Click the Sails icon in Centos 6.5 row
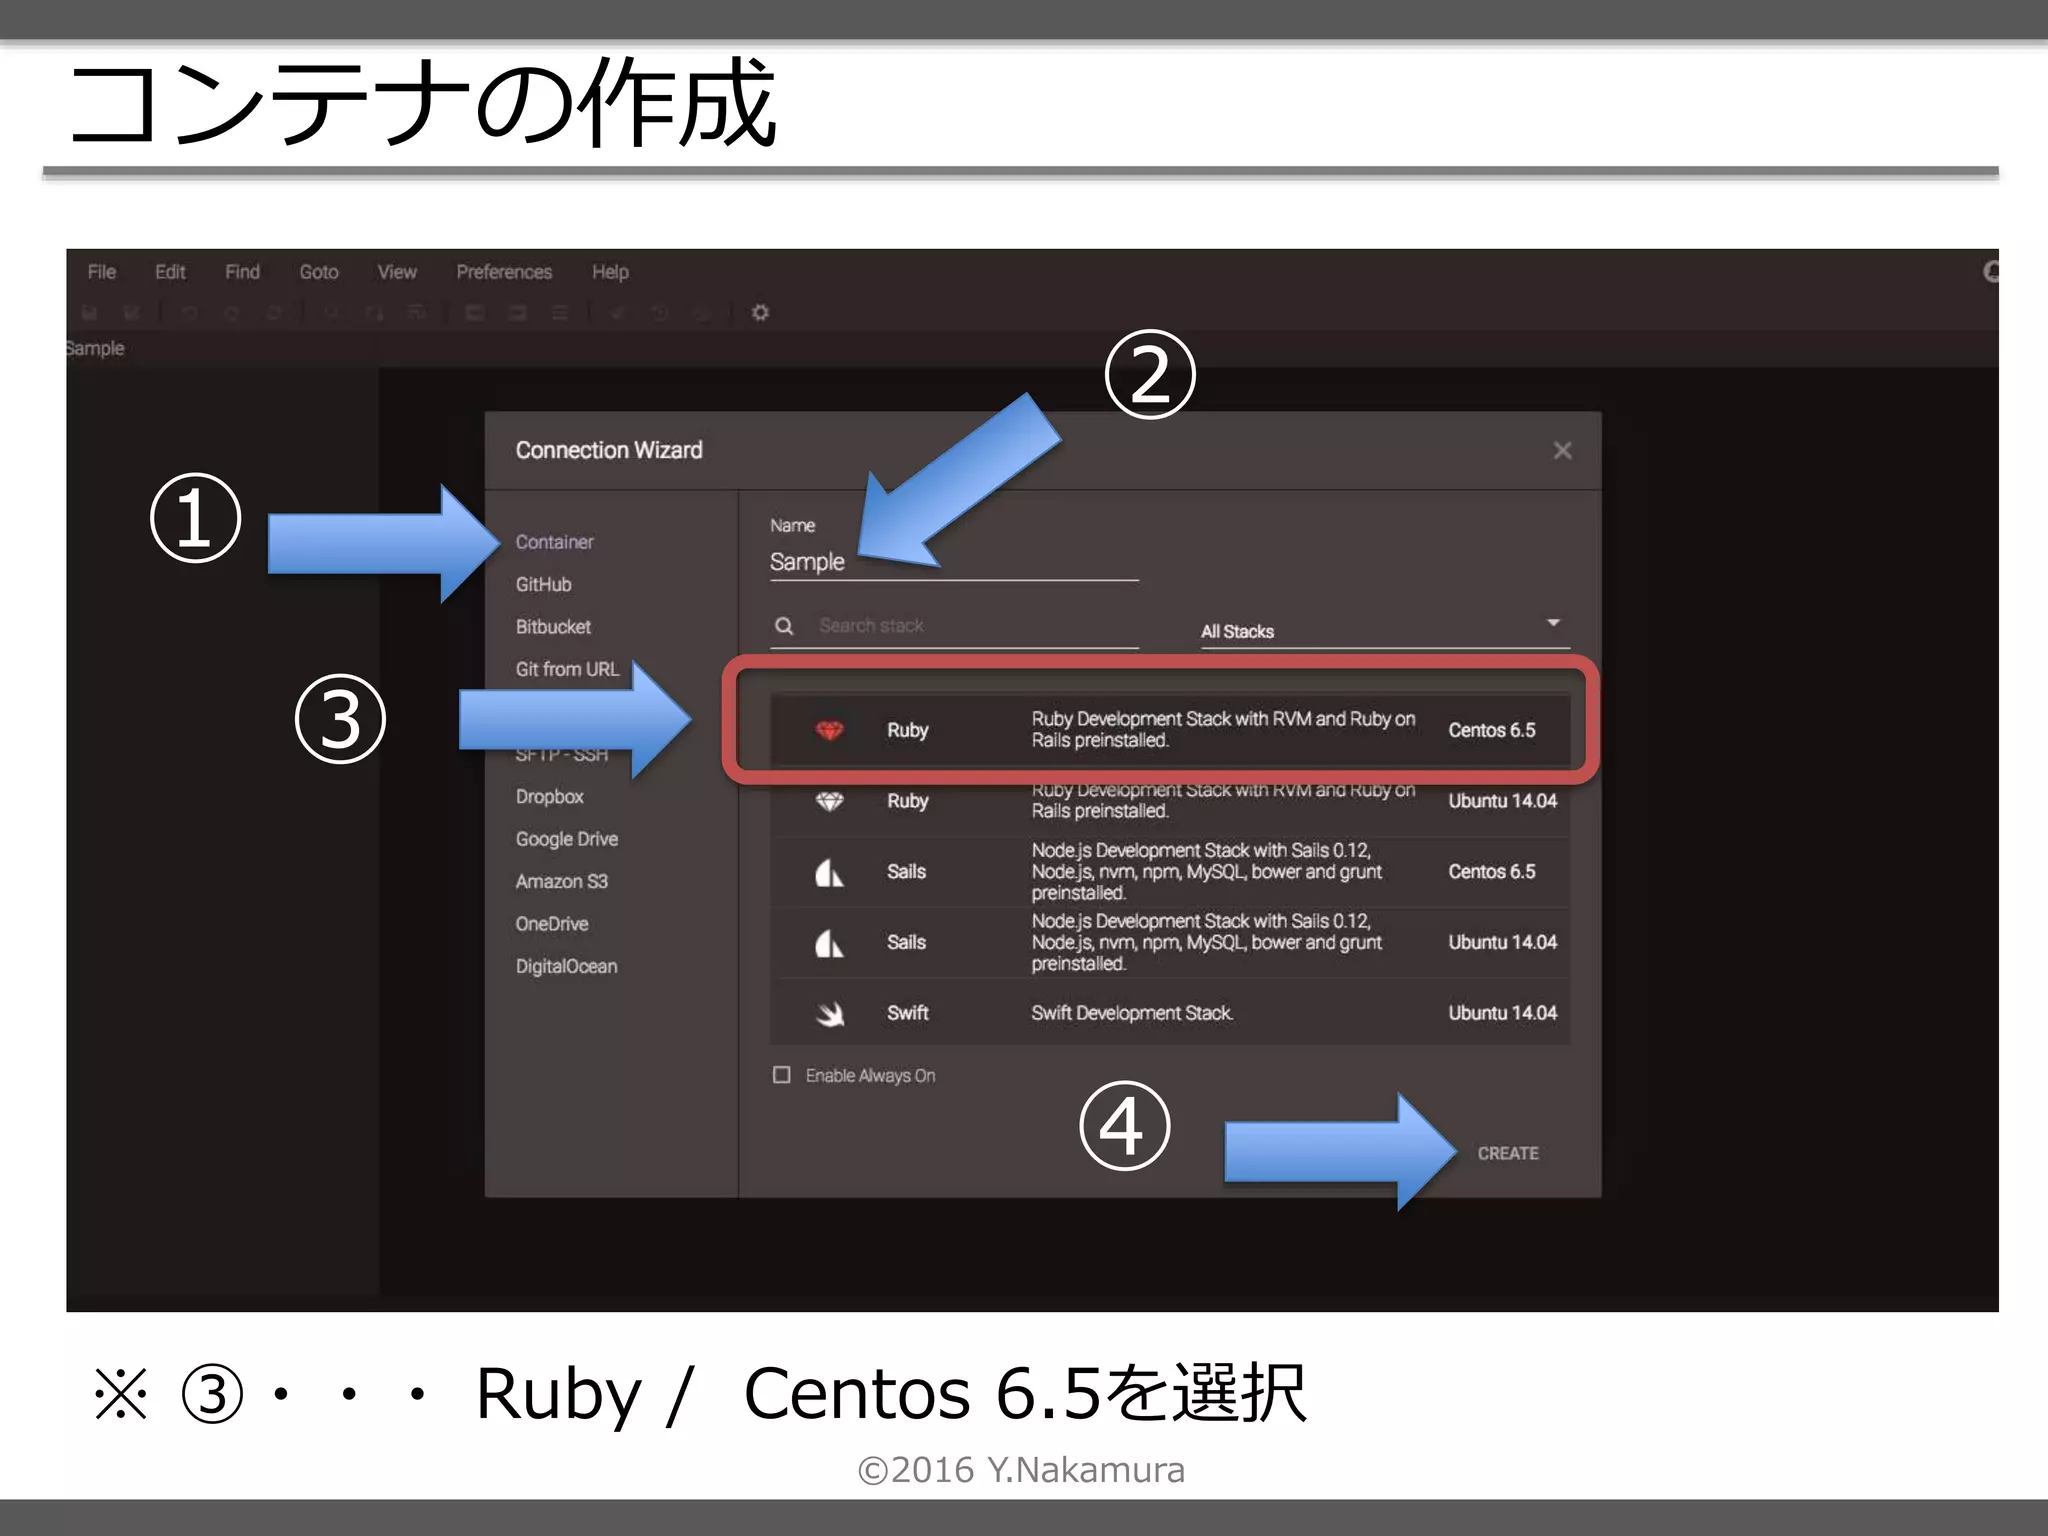 829,872
